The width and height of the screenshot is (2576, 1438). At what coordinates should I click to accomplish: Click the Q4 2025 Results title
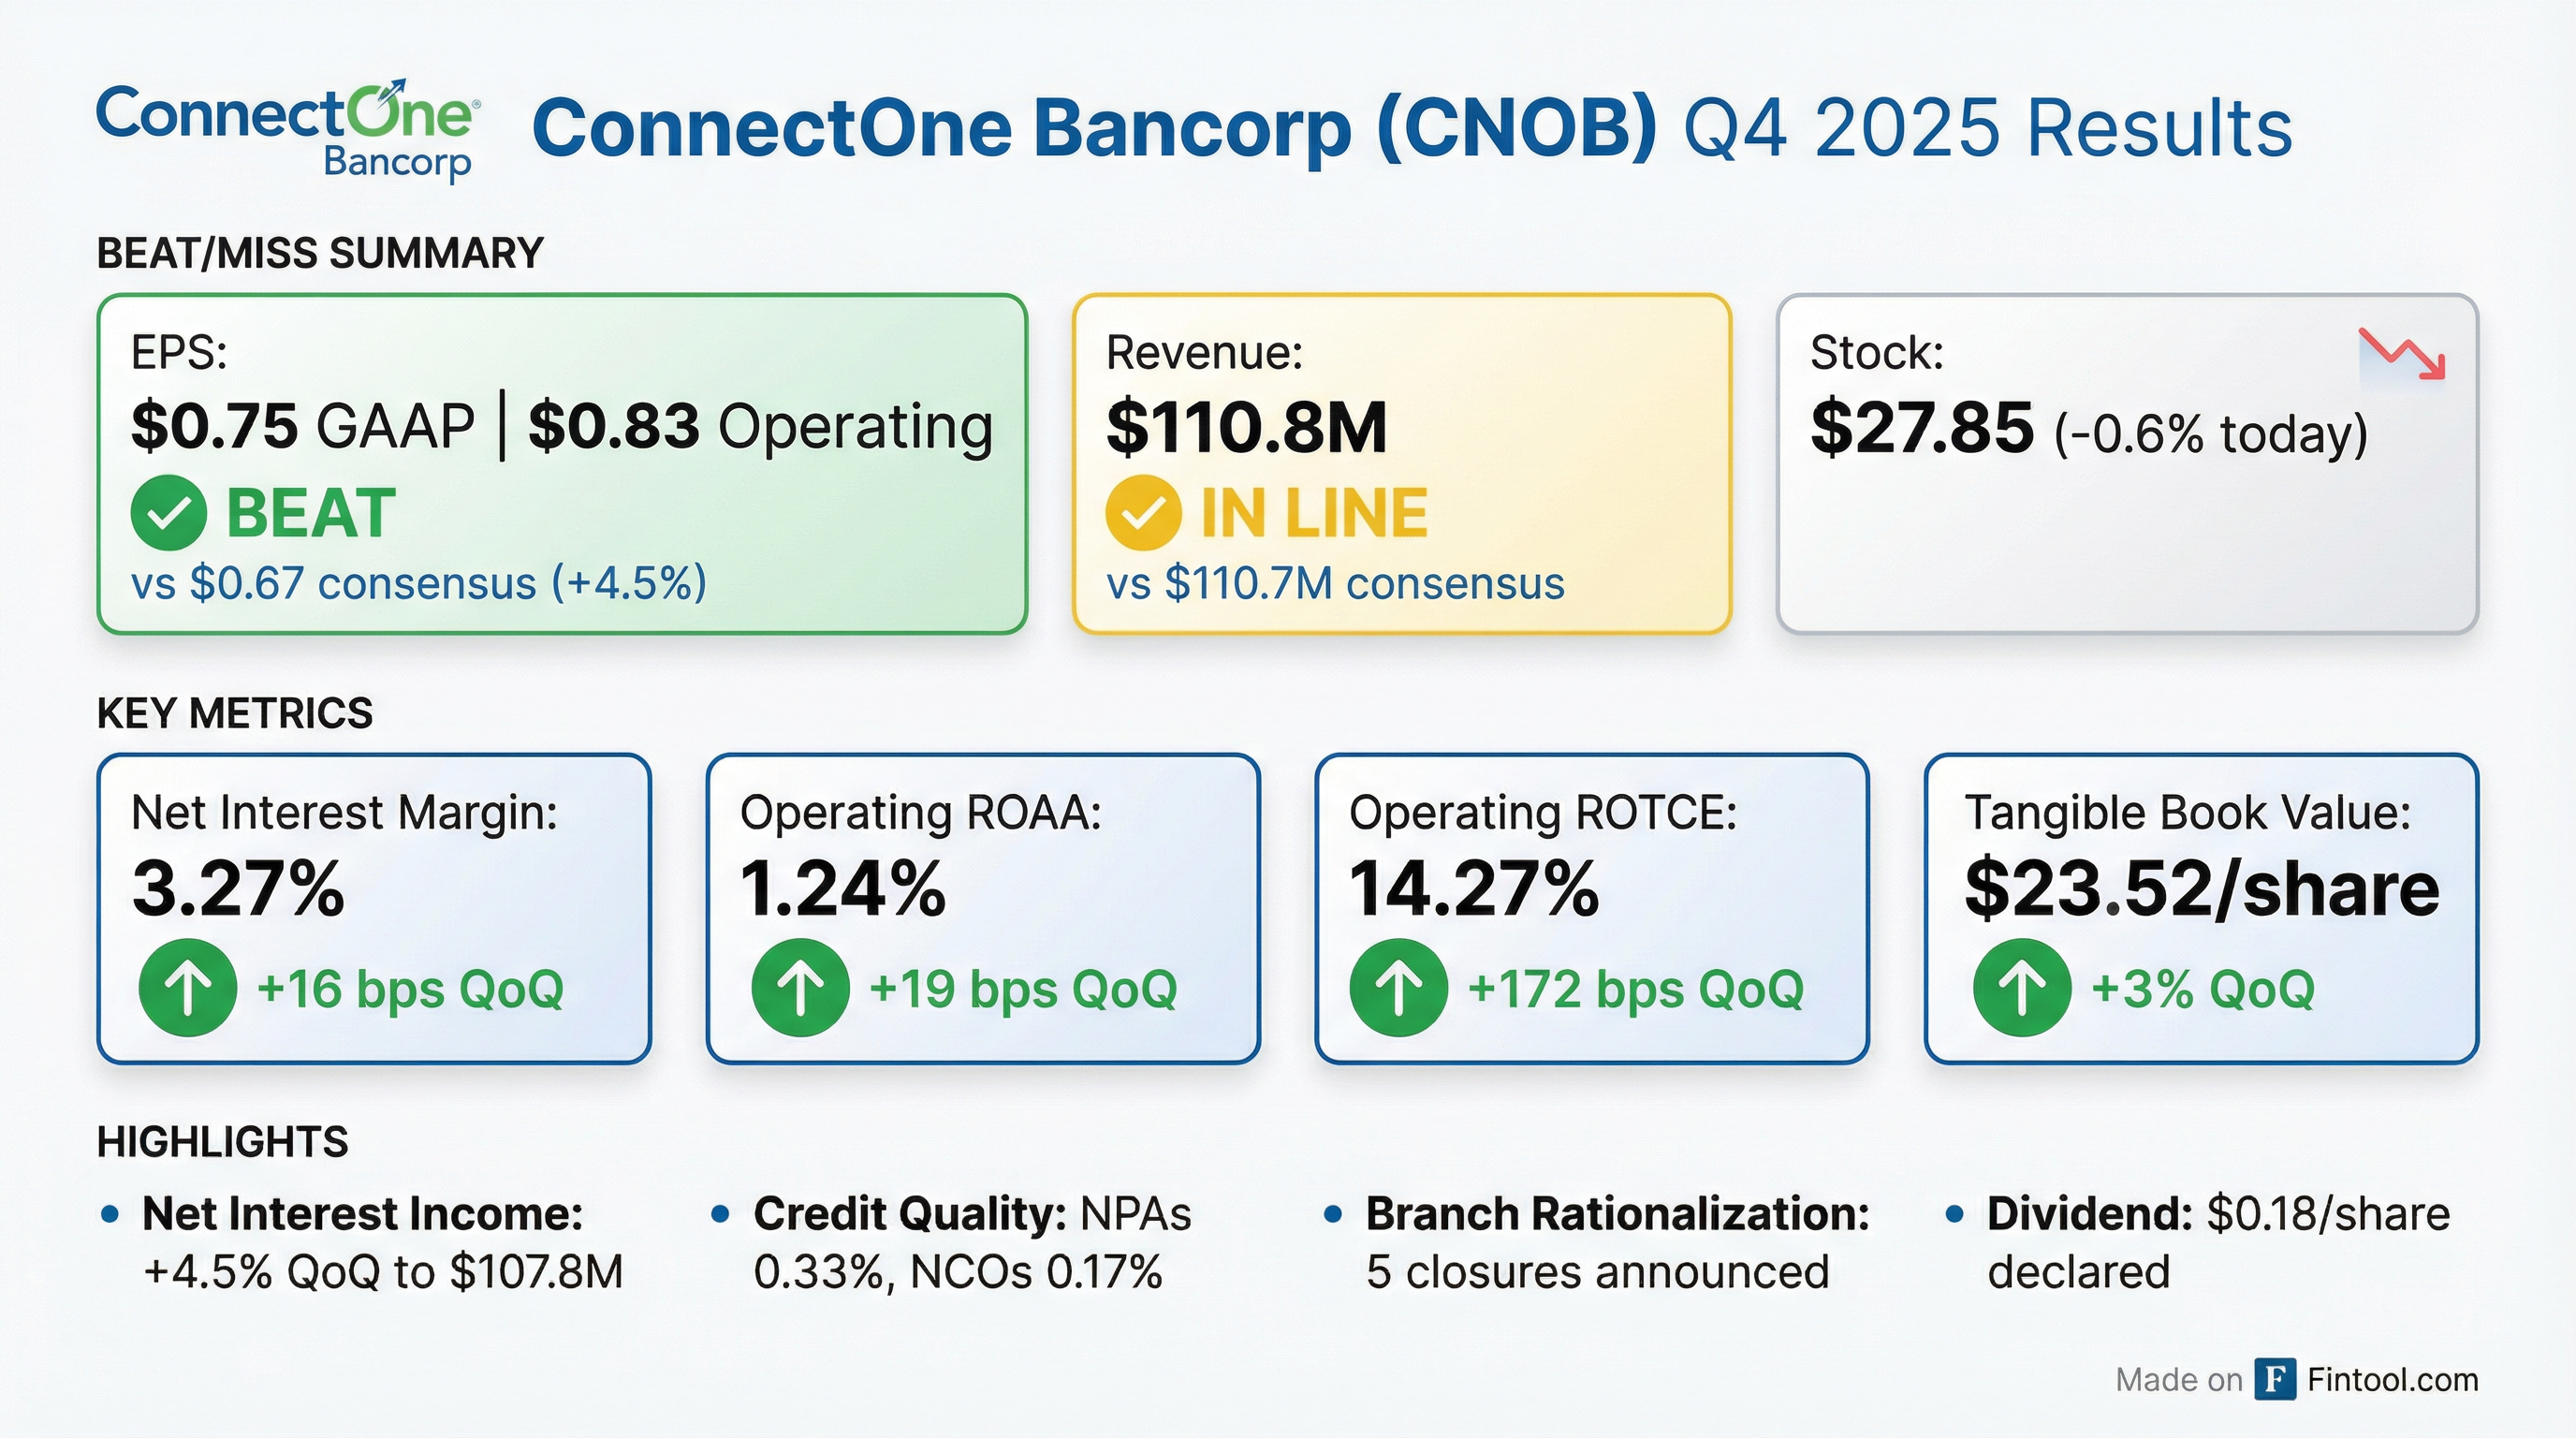coord(1988,129)
